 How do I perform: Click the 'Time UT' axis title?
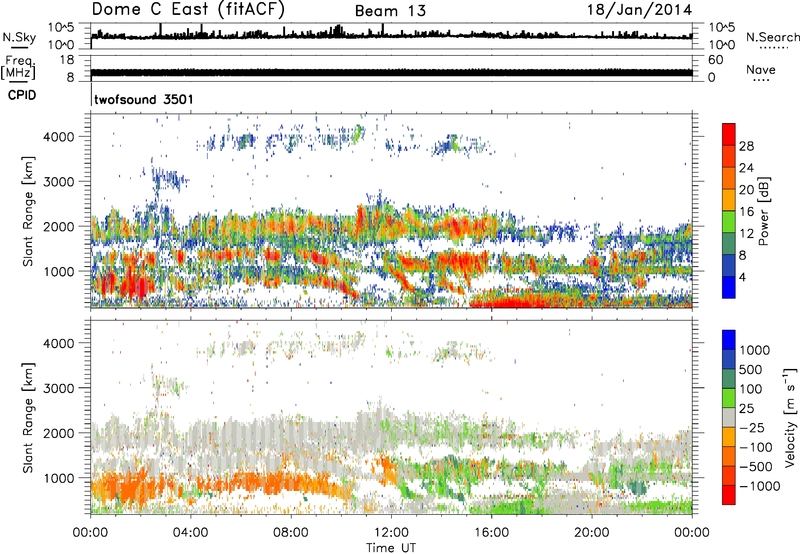[x=391, y=548]
